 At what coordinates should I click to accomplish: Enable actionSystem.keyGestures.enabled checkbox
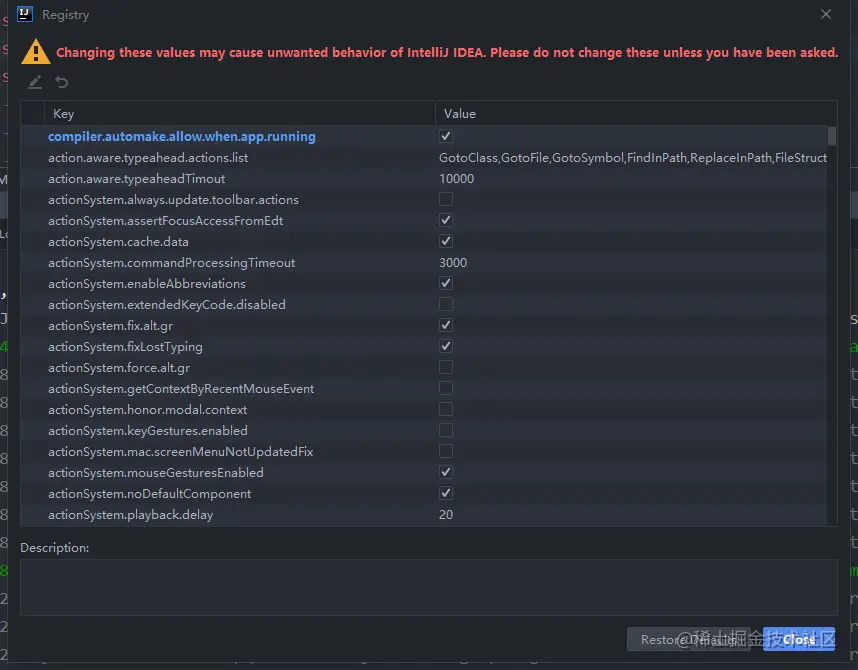446,430
